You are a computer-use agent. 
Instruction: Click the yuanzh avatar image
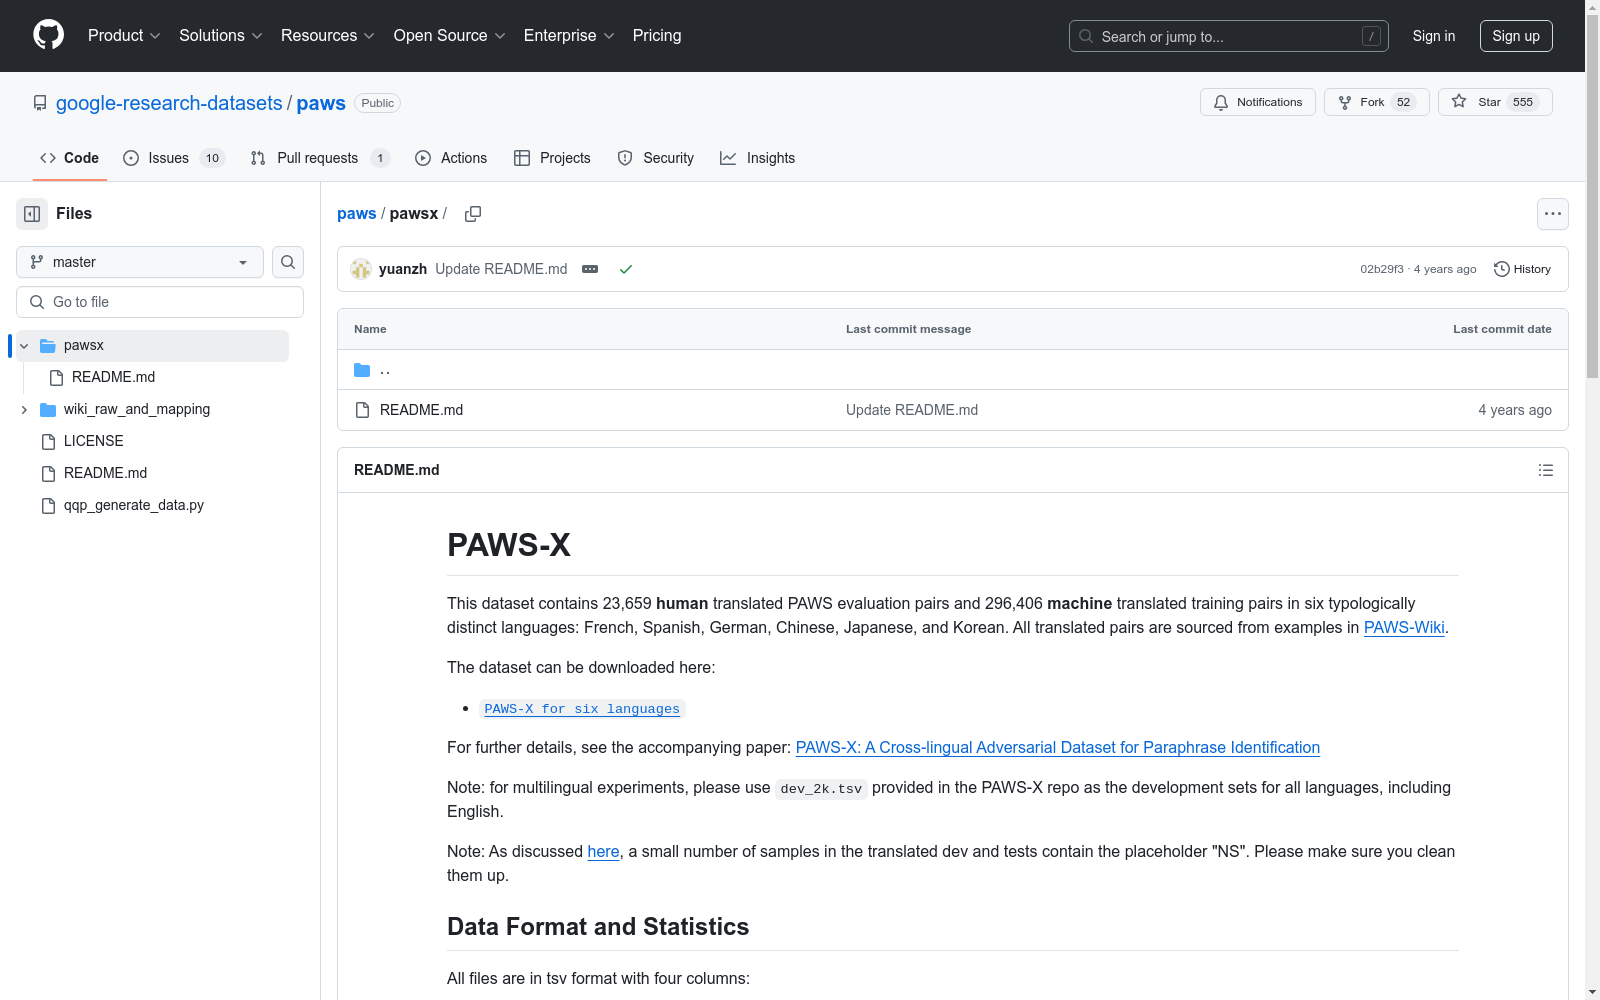click(x=361, y=269)
